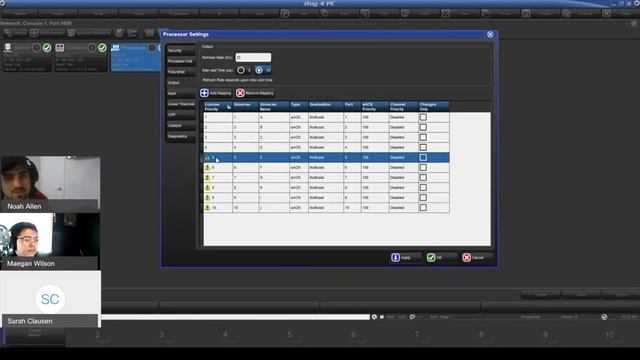Click green check status on Server node
640x360 pixels.
47,48
